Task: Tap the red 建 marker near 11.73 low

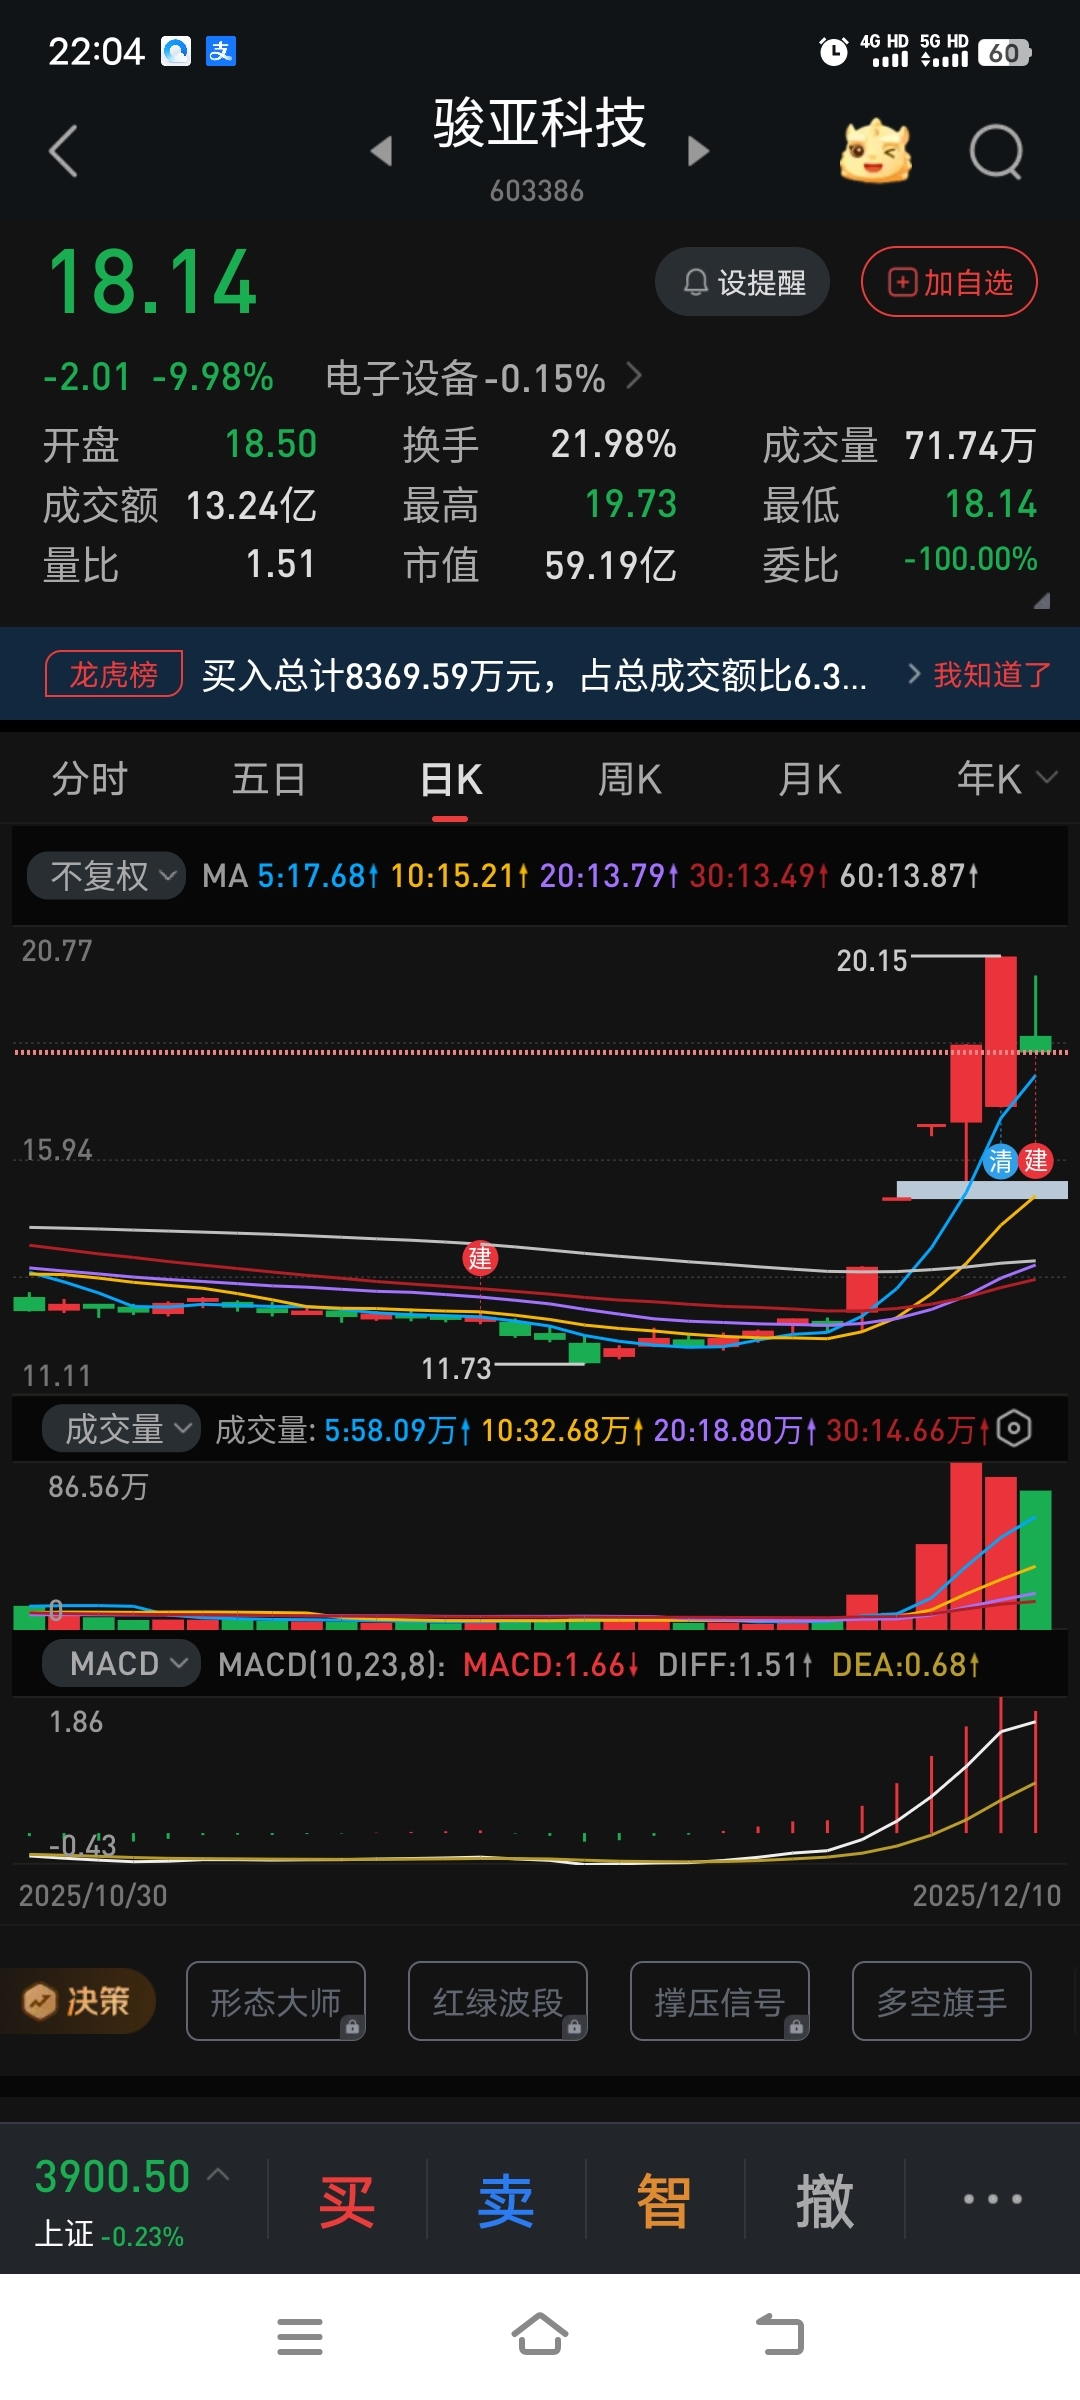Action: click(480, 1258)
